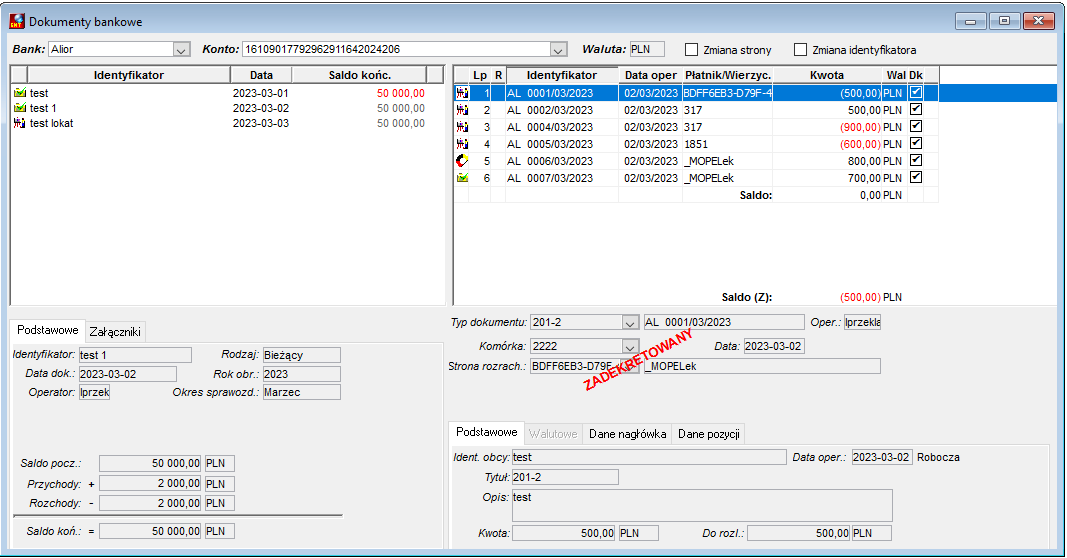Sort documents by Data oper column header
The width and height of the screenshot is (1067, 558).
651,75
